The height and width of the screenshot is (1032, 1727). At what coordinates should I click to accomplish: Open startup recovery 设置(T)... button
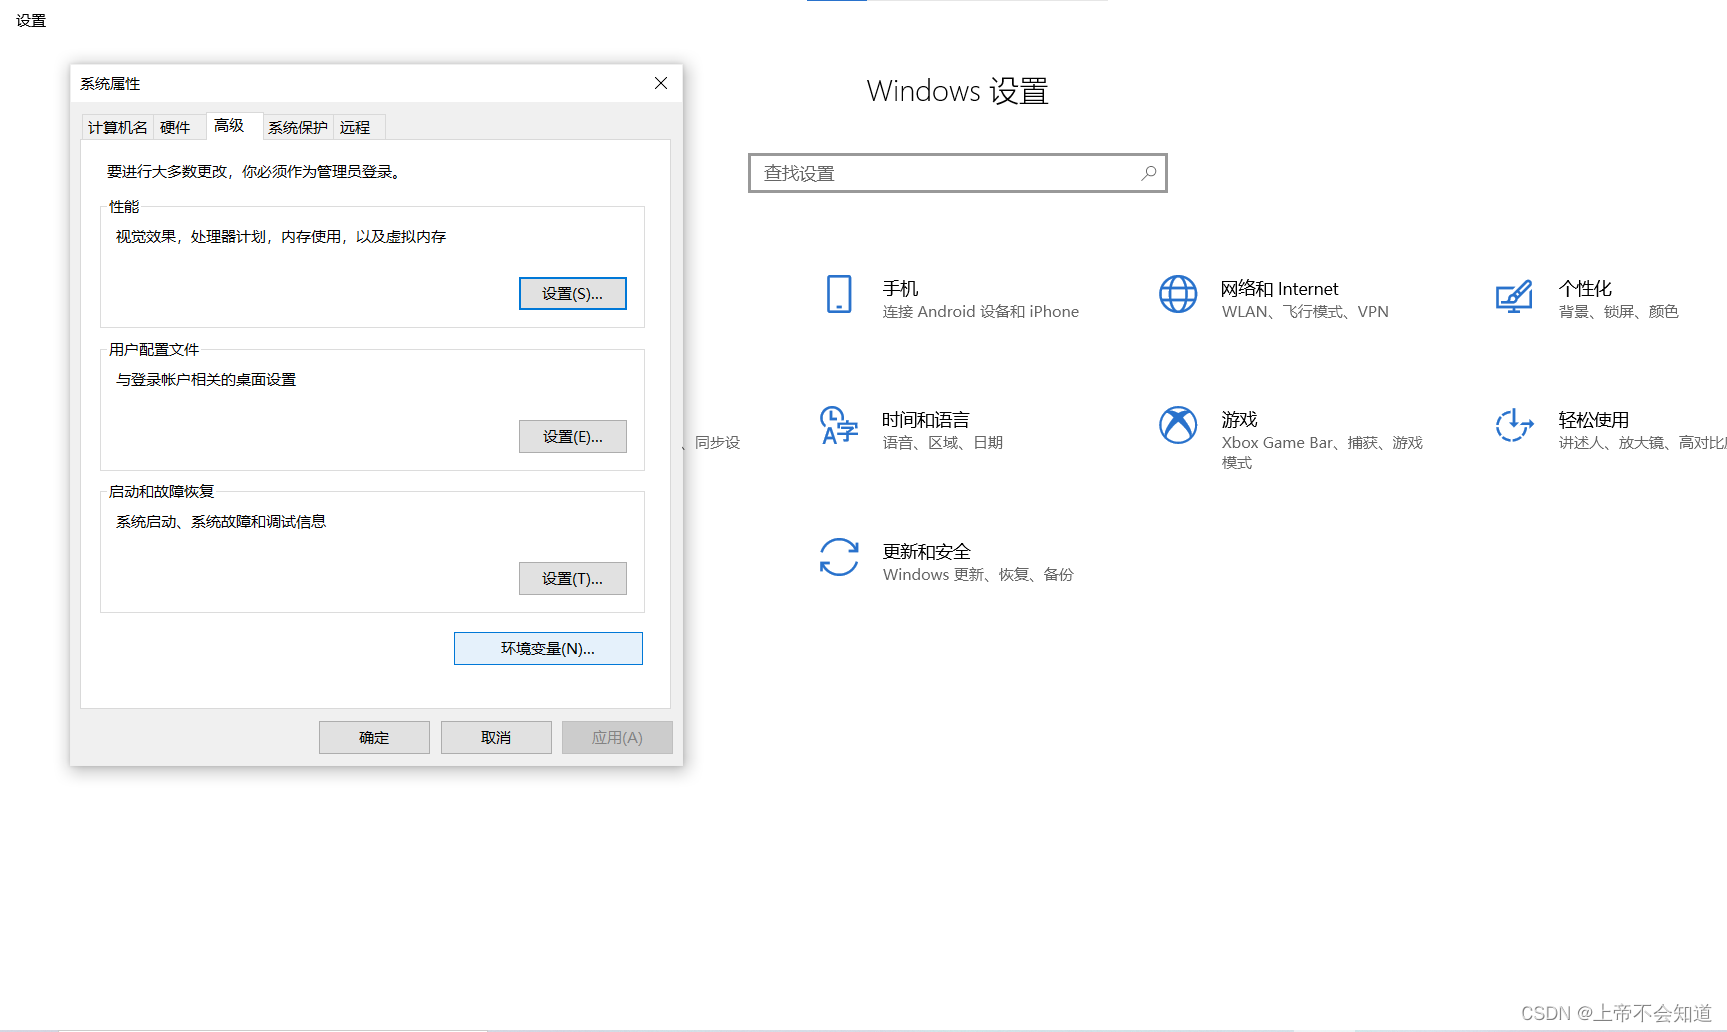point(573,578)
